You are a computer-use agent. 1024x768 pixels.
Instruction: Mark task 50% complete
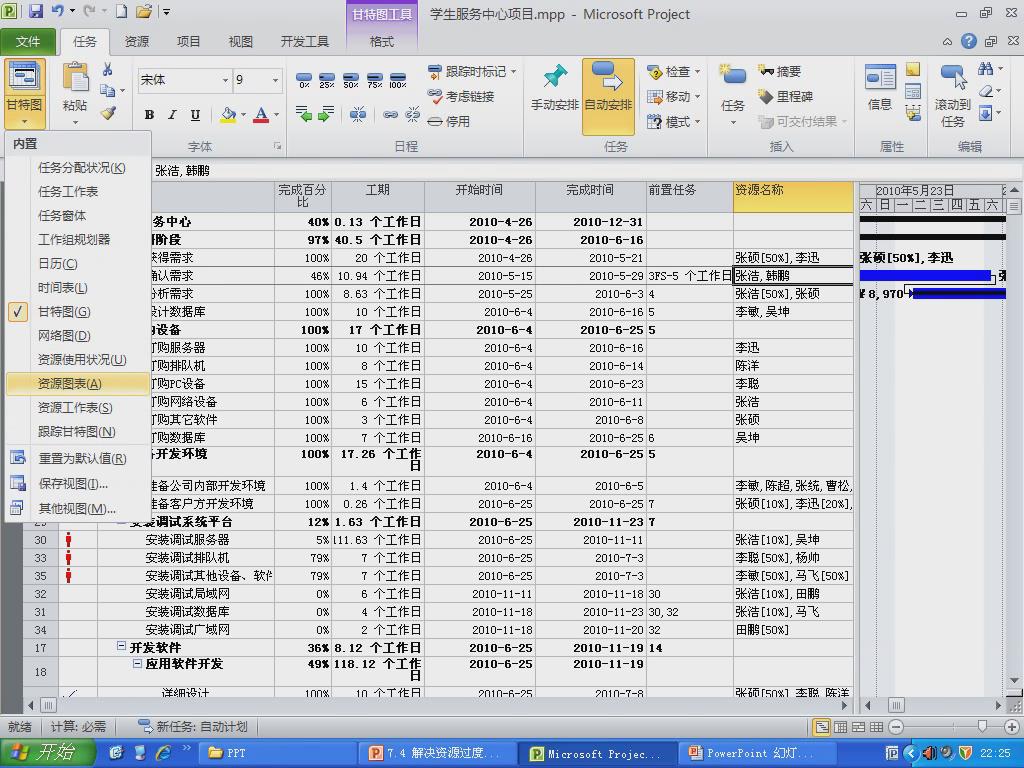pyautogui.click(x=351, y=80)
